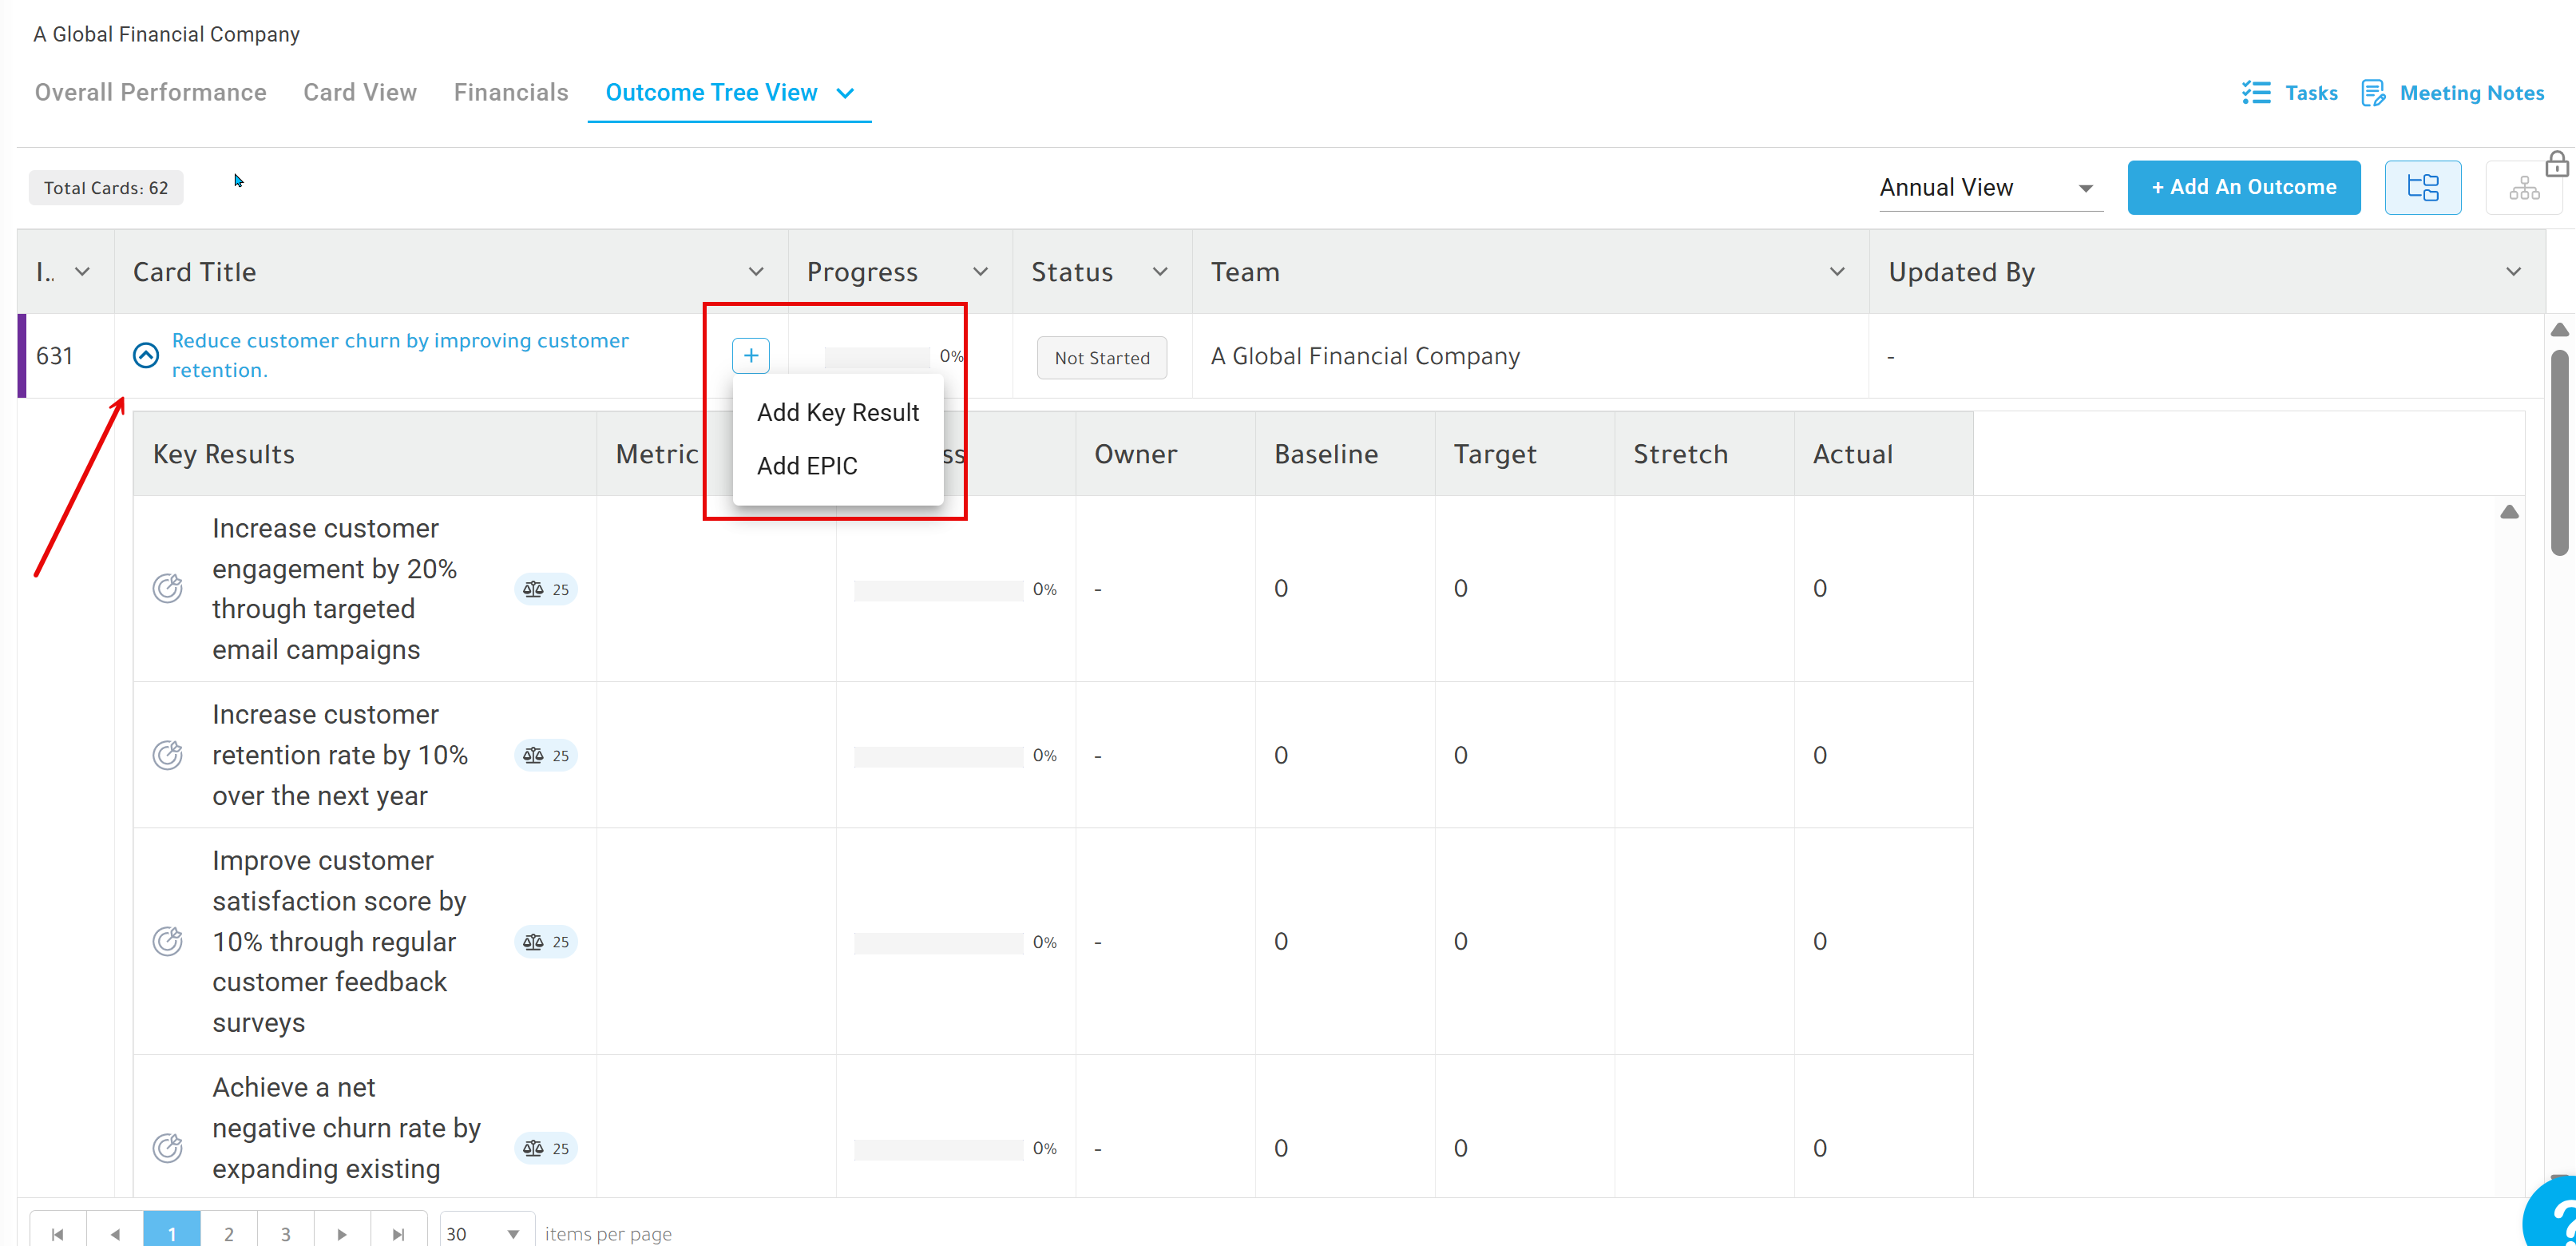The width and height of the screenshot is (2576, 1246).
Task: Open the Team column menu chevron
Action: click(x=1837, y=272)
